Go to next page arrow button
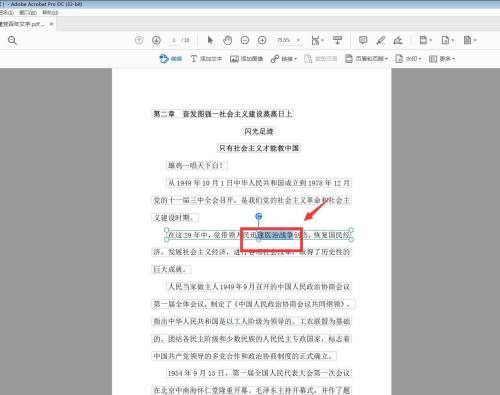Screen dimensions: 500x395 click(156, 40)
